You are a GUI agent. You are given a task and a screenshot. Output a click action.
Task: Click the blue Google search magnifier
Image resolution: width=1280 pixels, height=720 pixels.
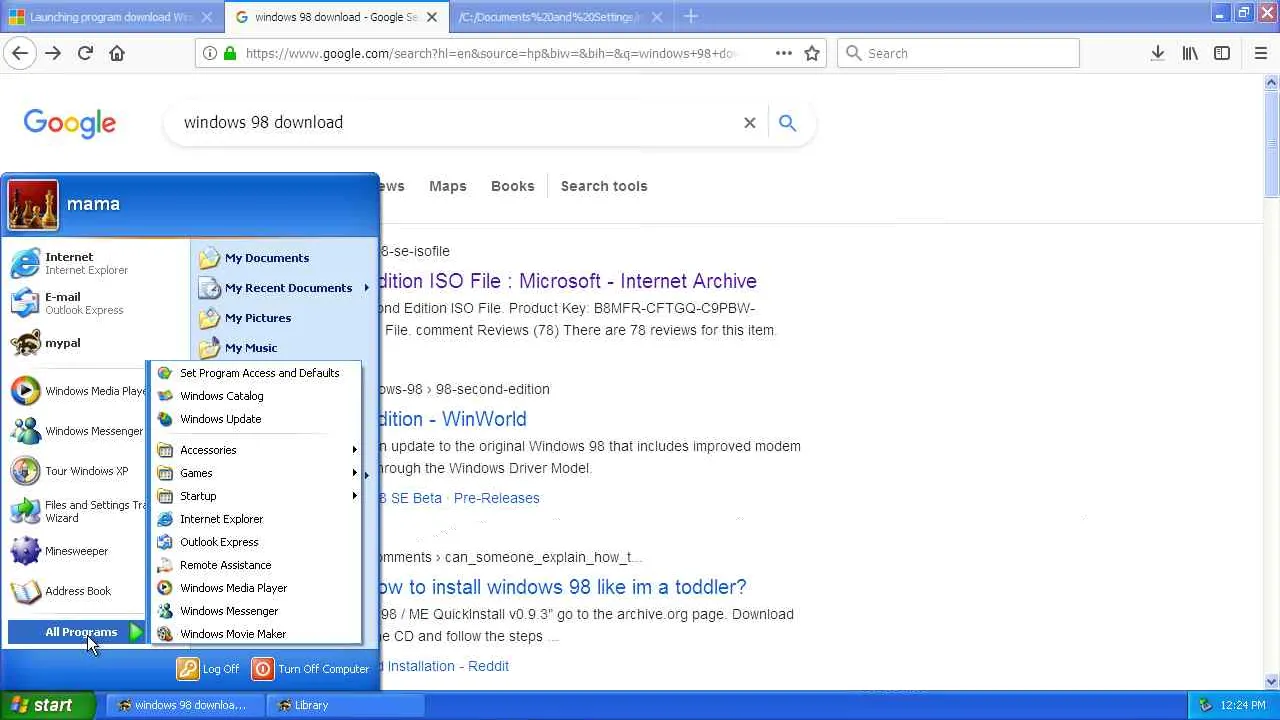click(x=787, y=123)
